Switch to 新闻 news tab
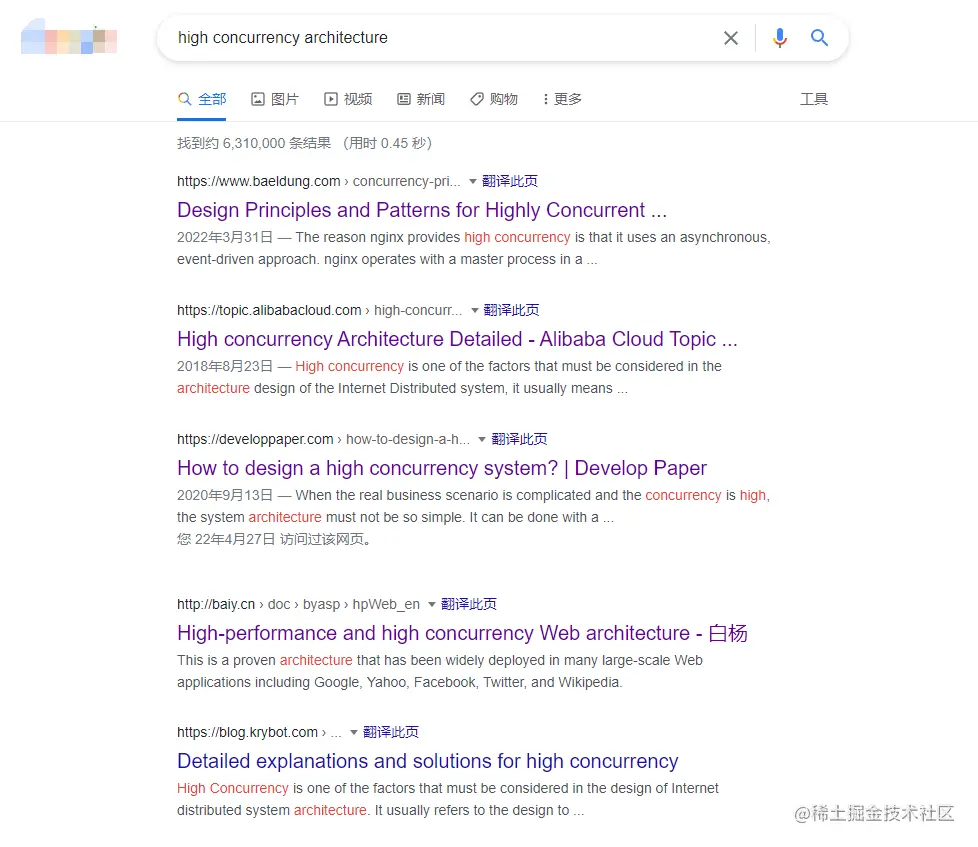Viewport: 978px width, 847px height. click(x=421, y=99)
